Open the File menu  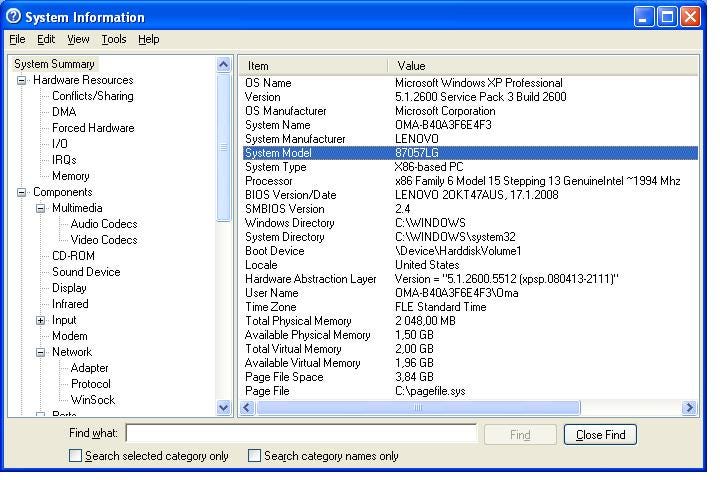tap(17, 40)
